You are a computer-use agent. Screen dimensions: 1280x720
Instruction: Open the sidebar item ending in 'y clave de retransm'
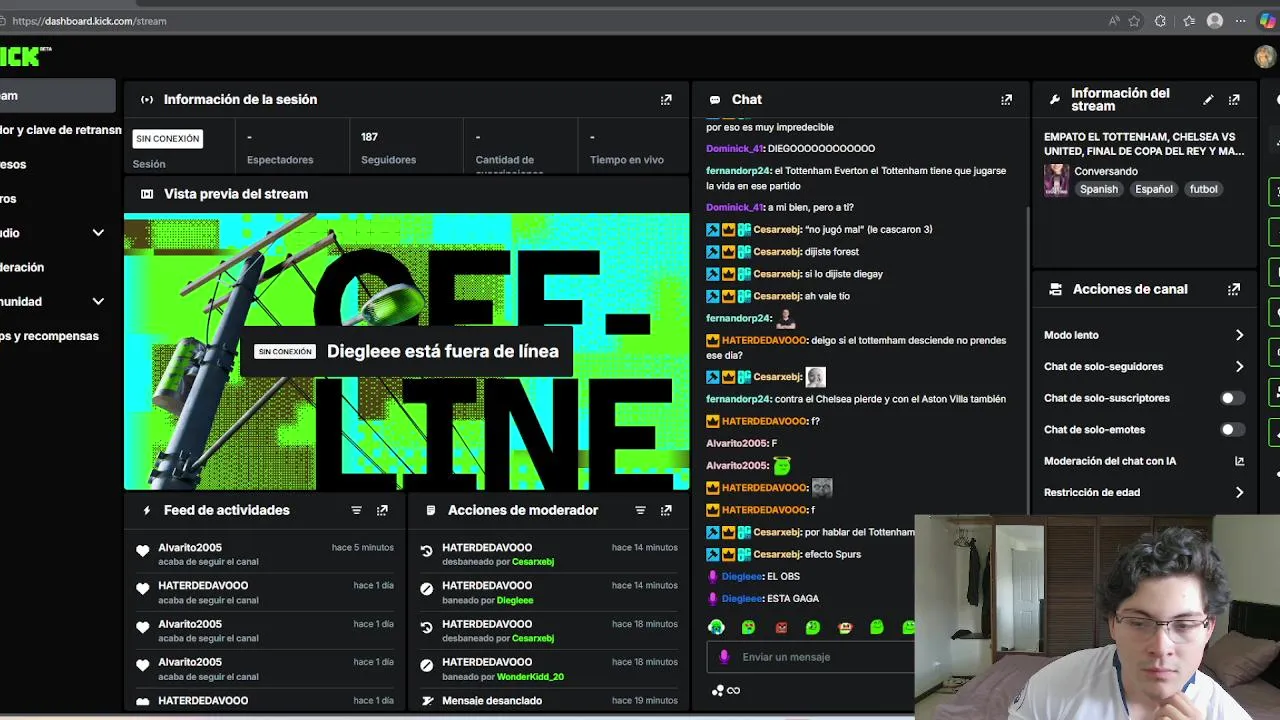coord(59,130)
